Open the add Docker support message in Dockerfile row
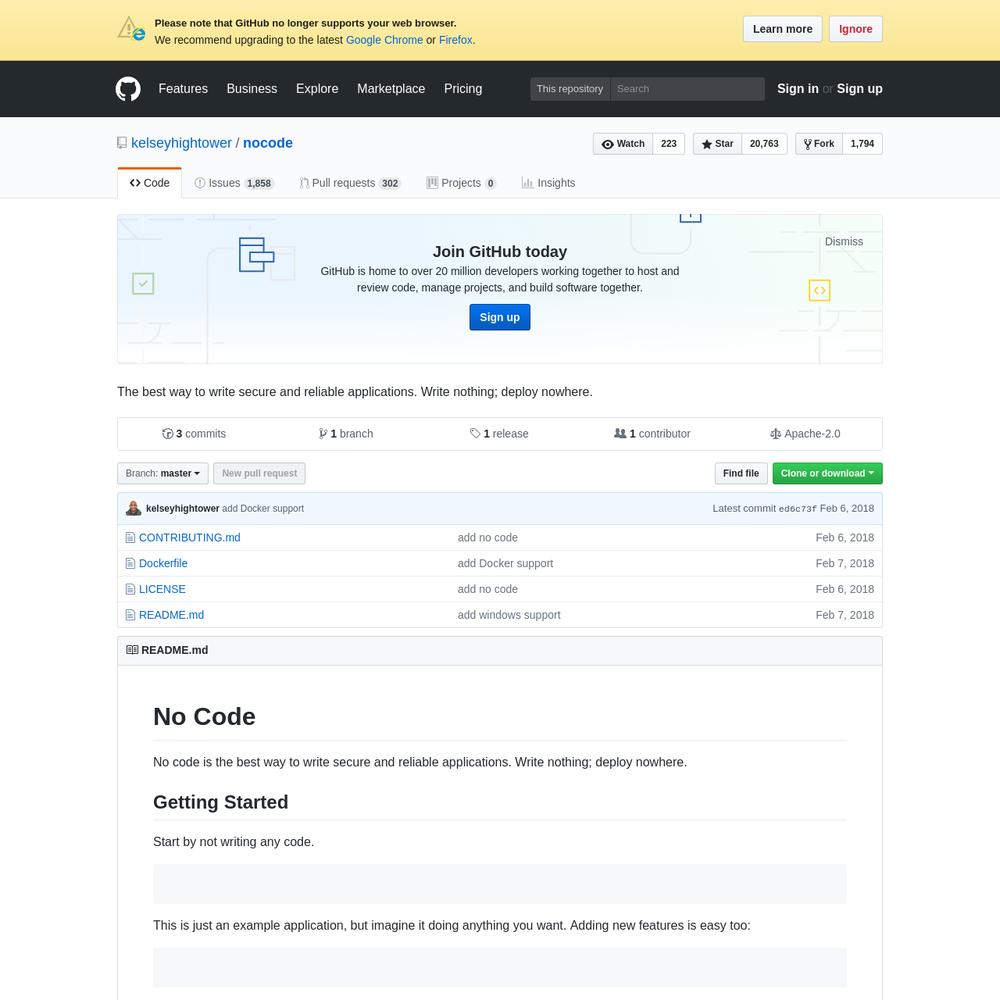This screenshot has height=1000, width=1000. coord(505,563)
